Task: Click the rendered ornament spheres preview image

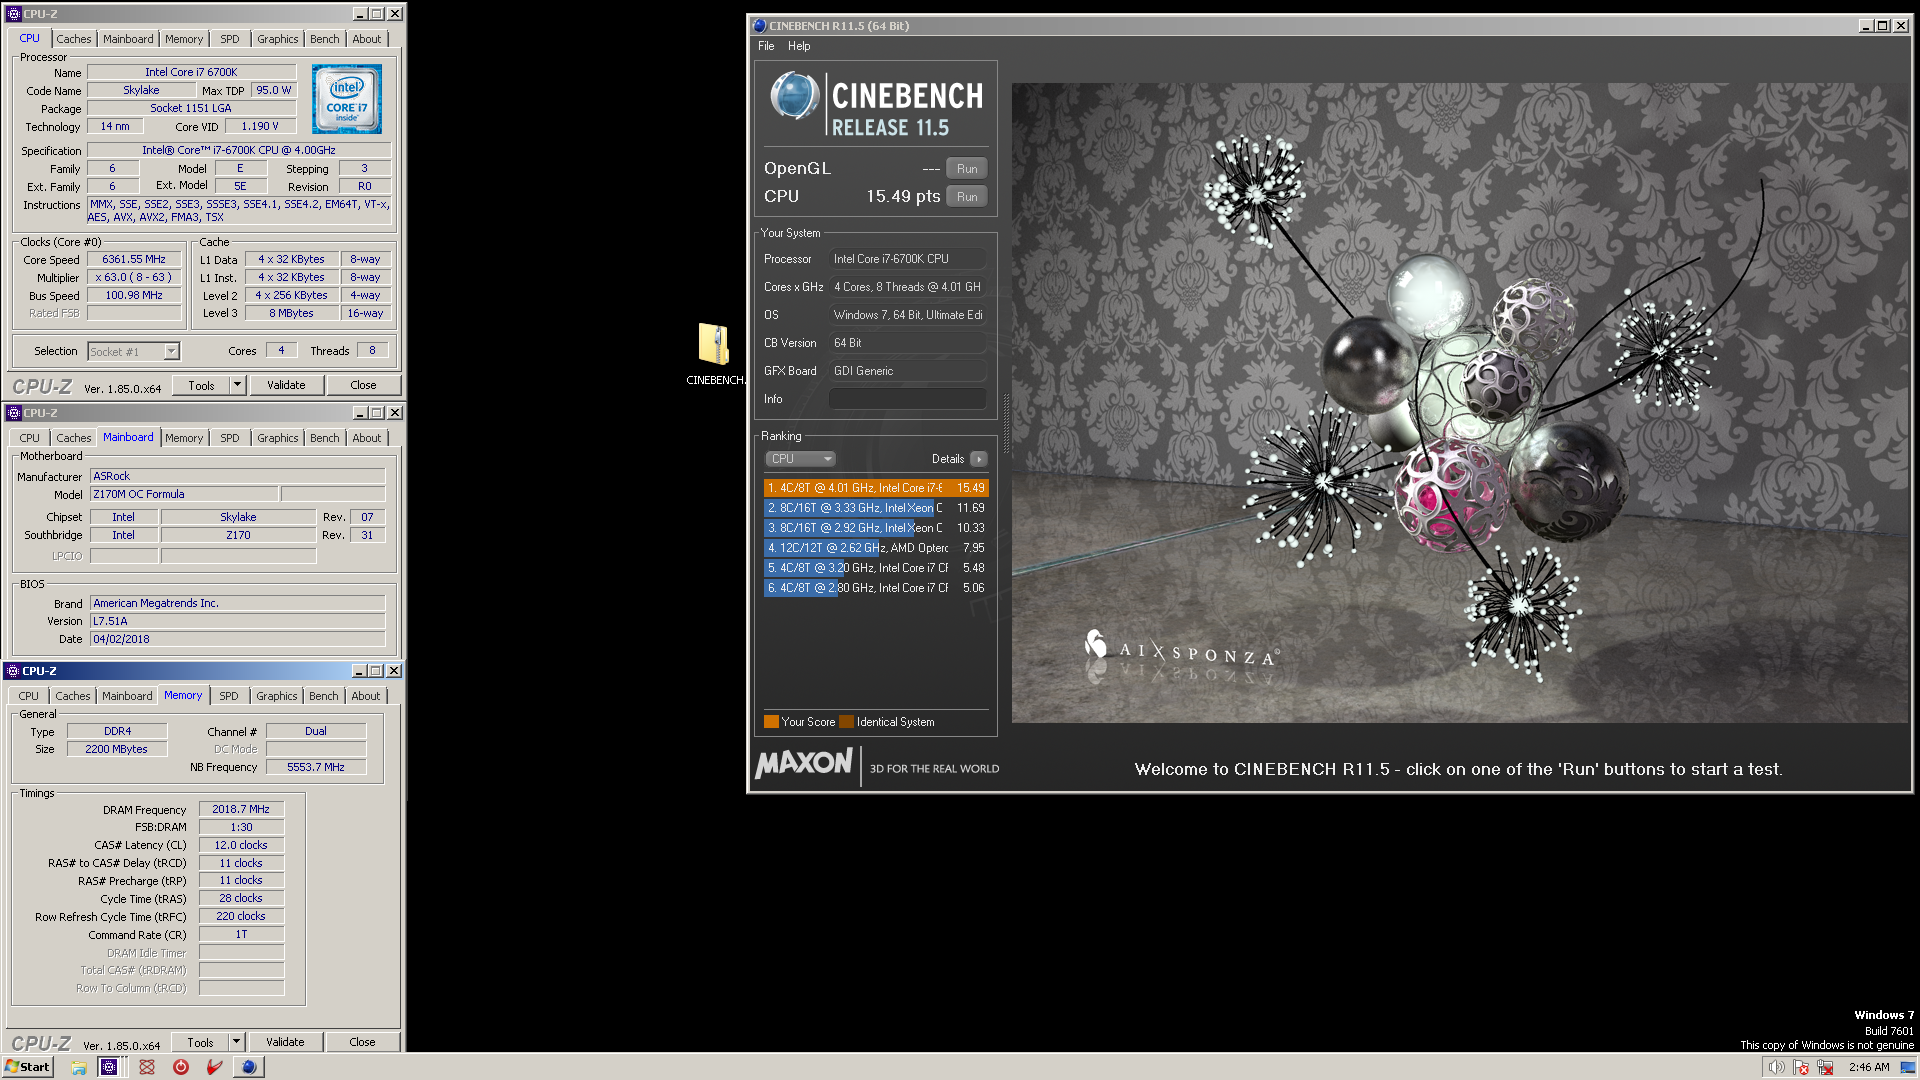Action: [1459, 403]
